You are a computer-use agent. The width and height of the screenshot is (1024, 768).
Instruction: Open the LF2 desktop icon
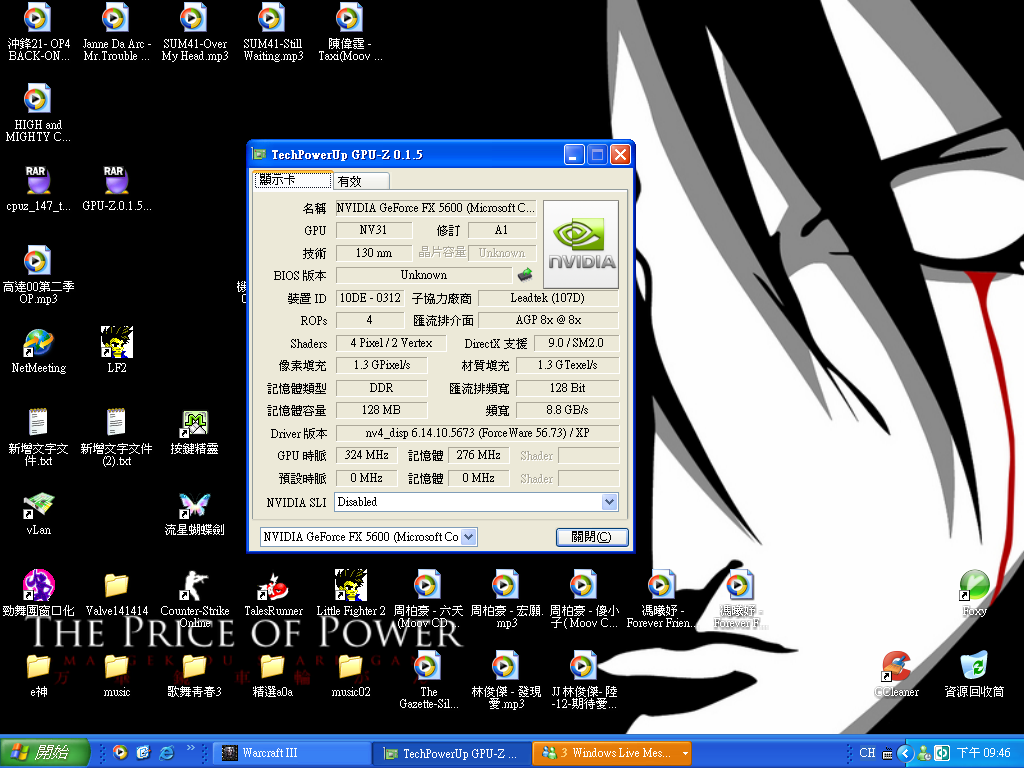(117, 343)
